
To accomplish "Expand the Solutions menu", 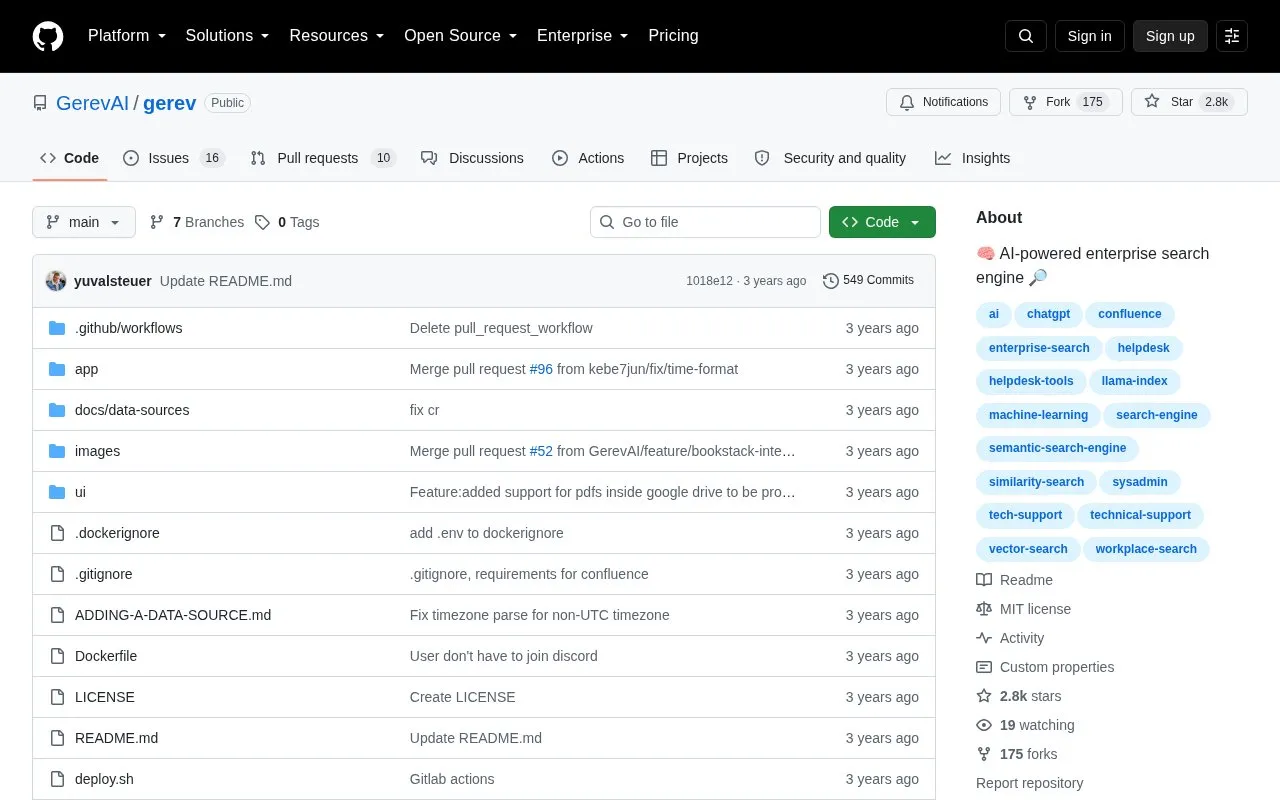I will [228, 36].
